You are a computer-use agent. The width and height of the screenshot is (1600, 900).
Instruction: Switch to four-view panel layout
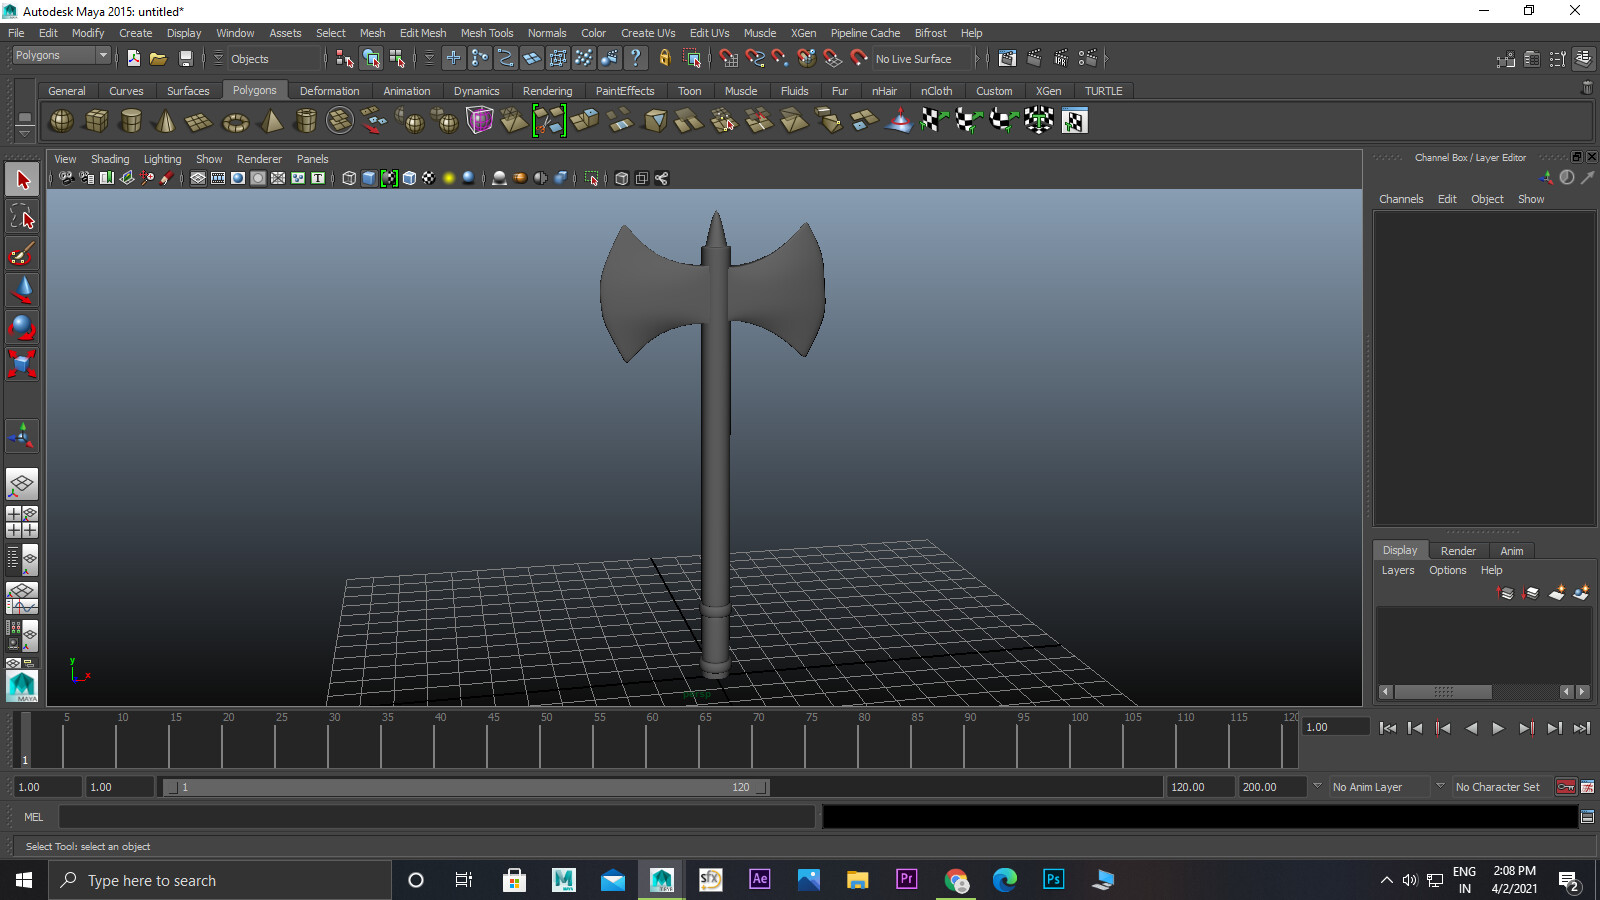click(22, 522)
